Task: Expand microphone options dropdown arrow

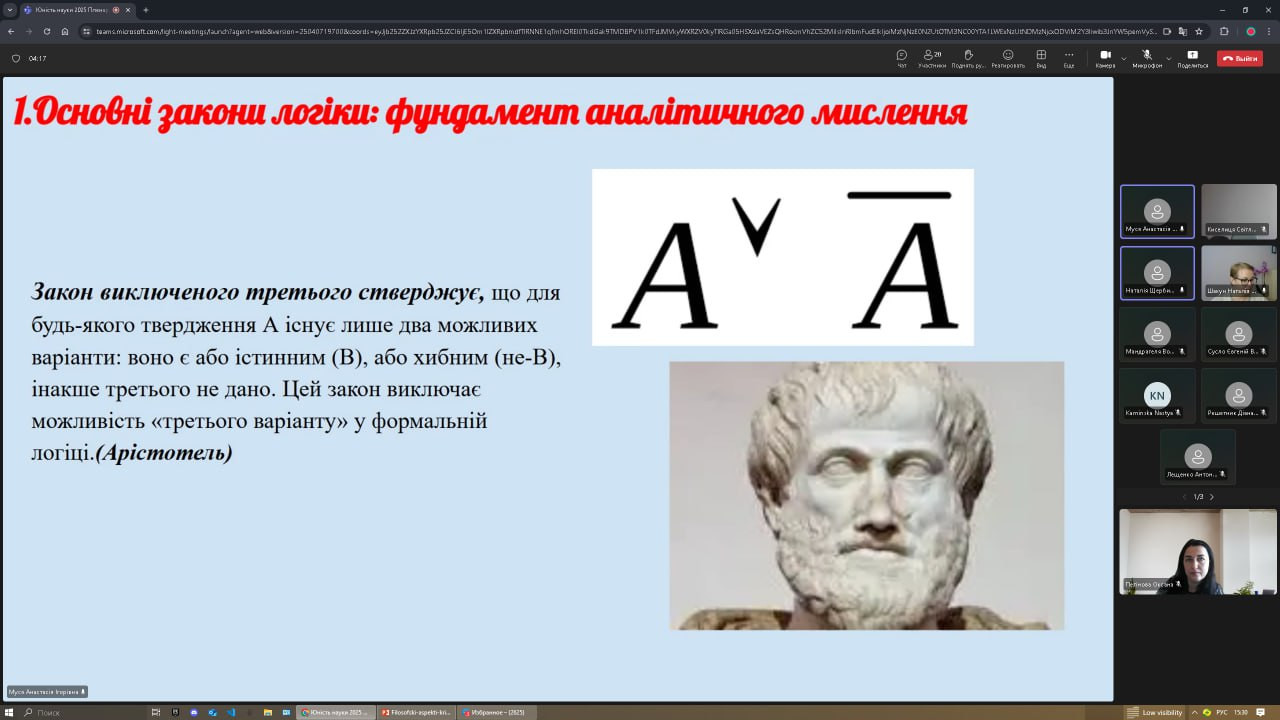Action: point(1168,58)
